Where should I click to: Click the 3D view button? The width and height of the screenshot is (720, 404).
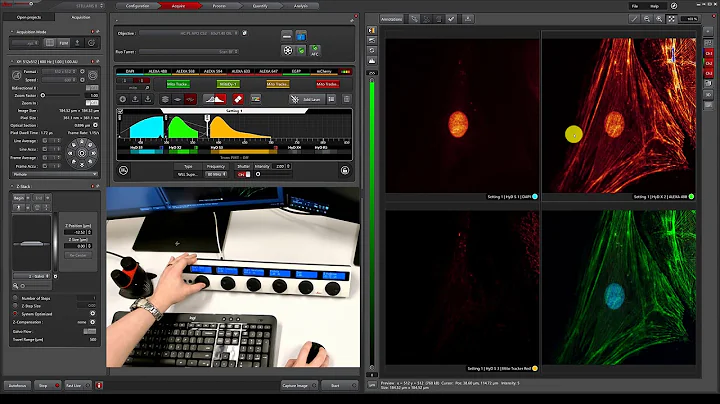(709, 95)
